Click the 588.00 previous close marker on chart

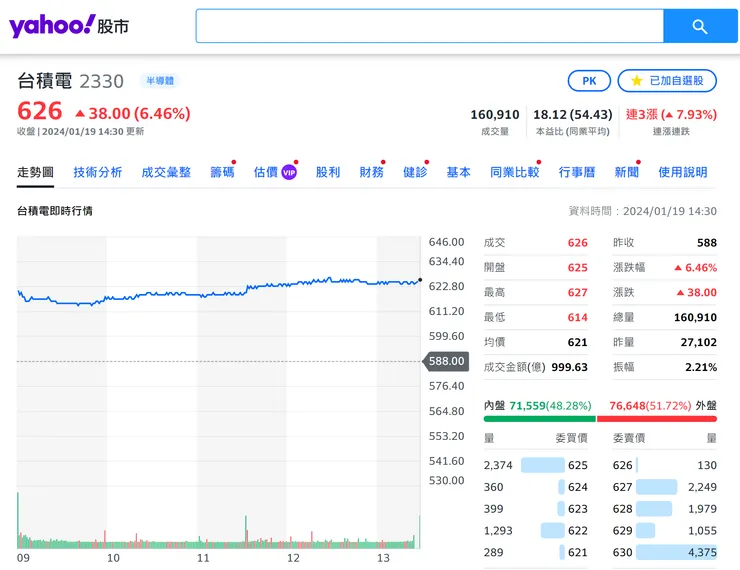[446, 361]
